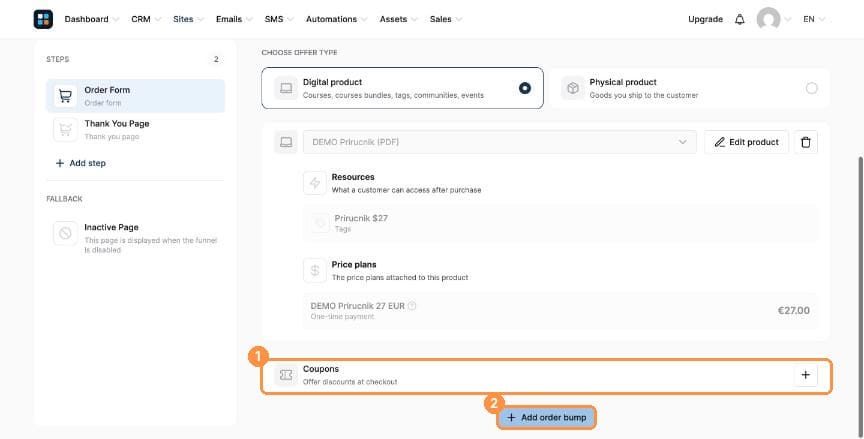
Task: Click the Physical product box icon
Action: pos(573,88)
